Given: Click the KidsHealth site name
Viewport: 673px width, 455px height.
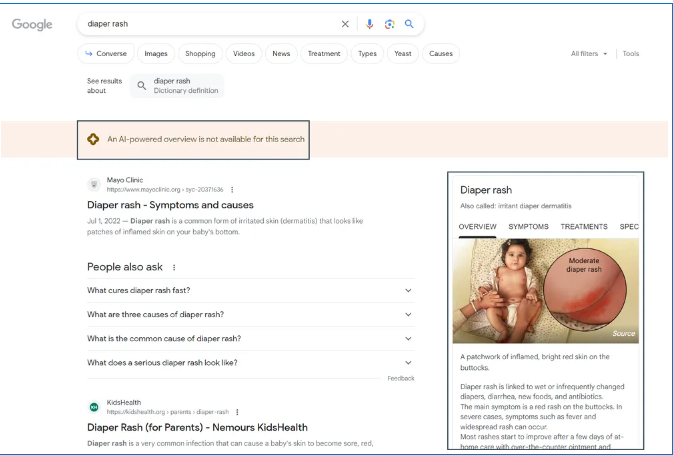Looking at the screenshot, I should pyautogui.click(x=124, y=402).
